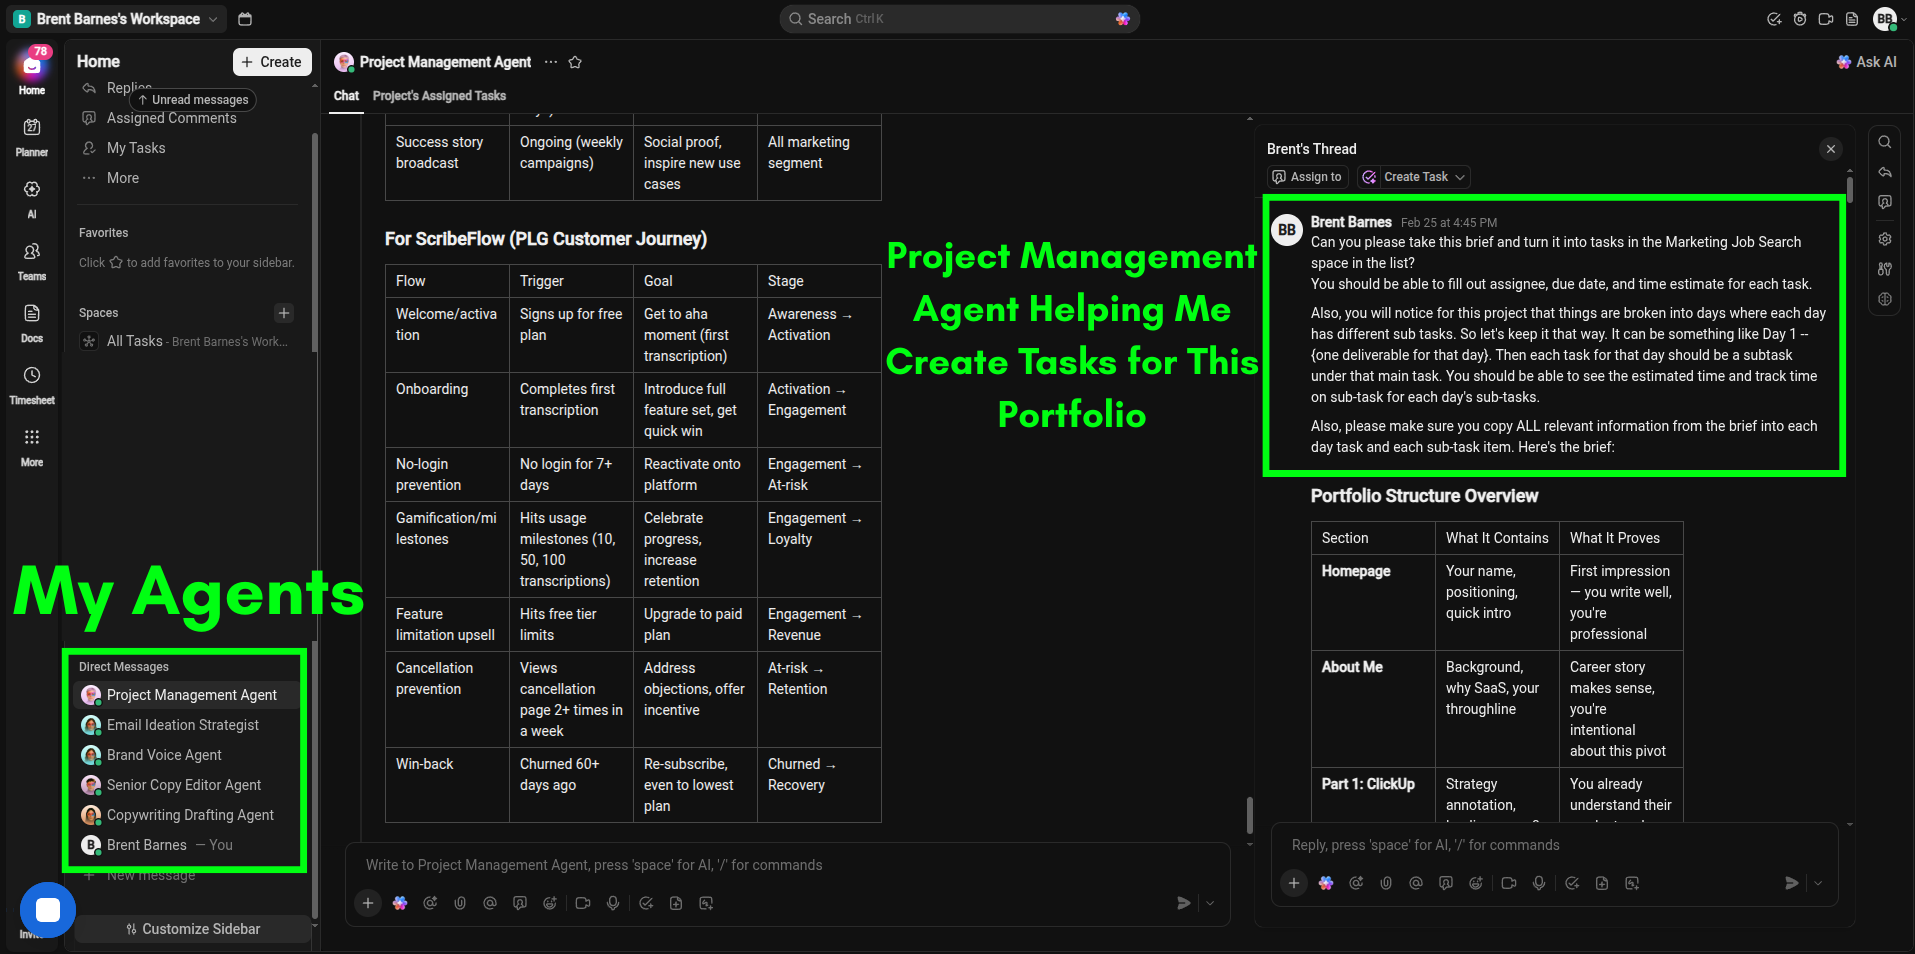The width and height of the screenshot is (1915, 954).
Task: Click the add doc icon in main chat composer
Action: 676,903
